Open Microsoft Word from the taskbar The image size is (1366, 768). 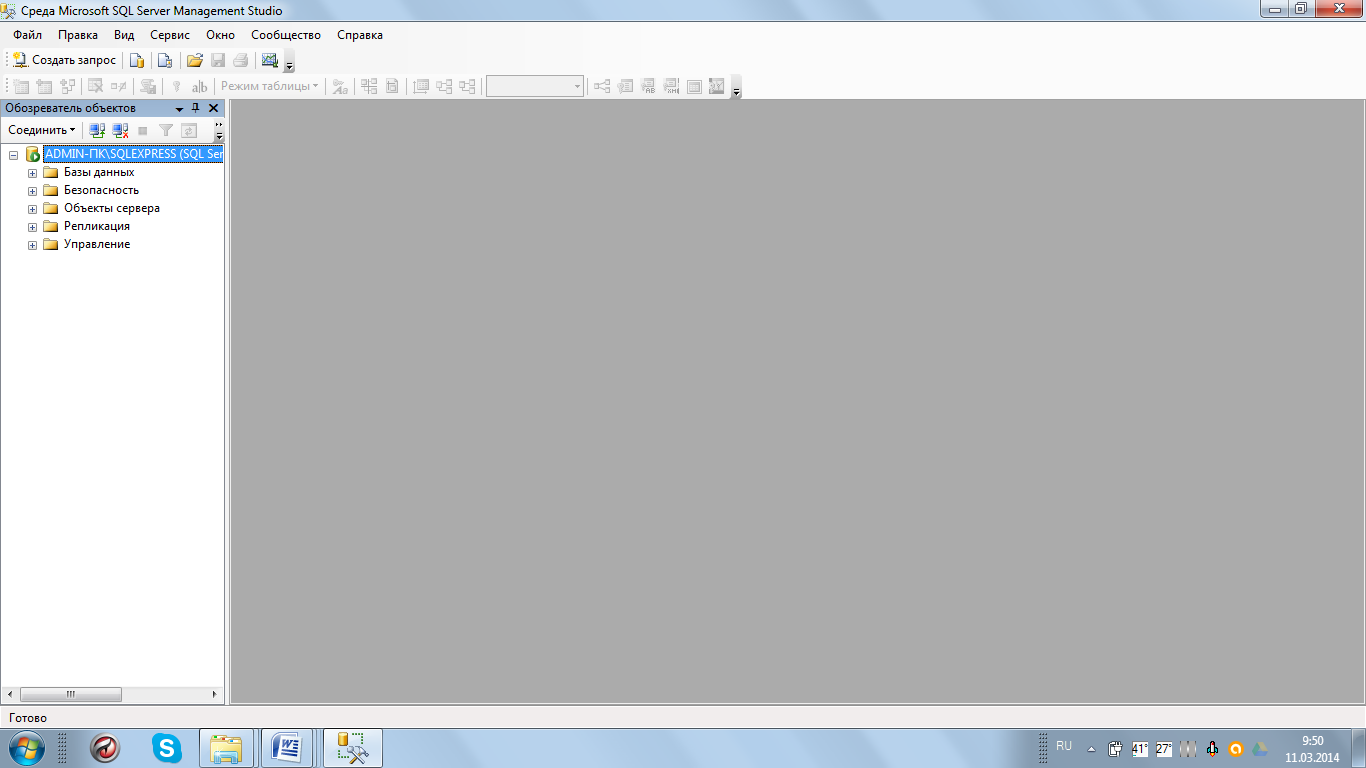(x=288, y=747)
